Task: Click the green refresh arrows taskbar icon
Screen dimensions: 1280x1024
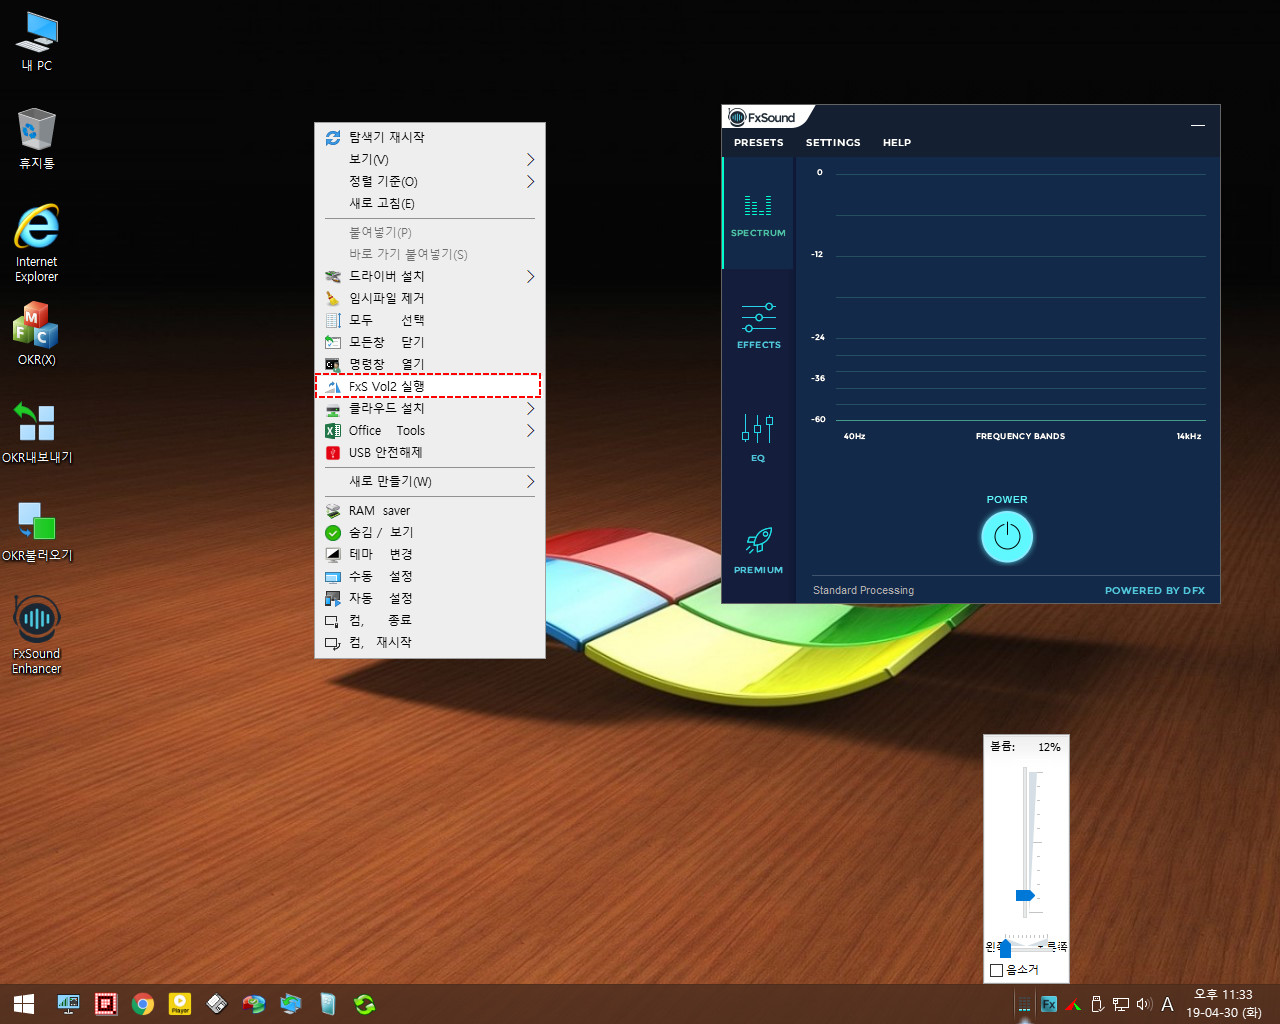Action: [365, 1004]
